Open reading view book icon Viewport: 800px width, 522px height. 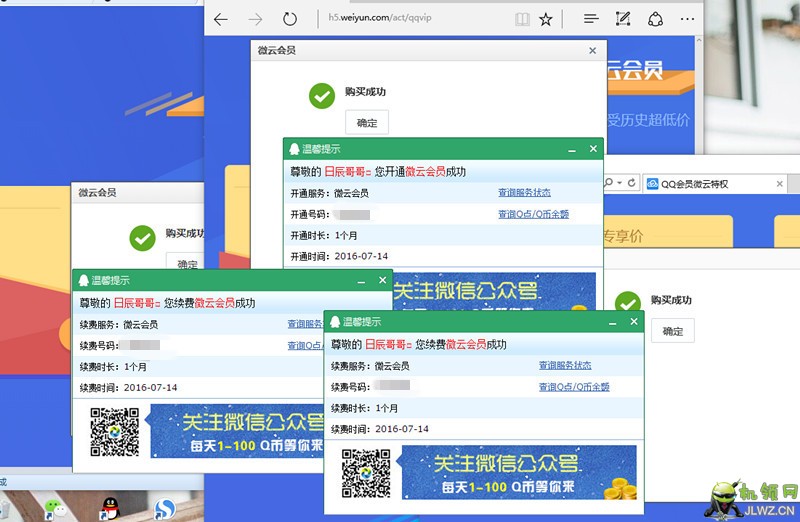tap(522, 19)
